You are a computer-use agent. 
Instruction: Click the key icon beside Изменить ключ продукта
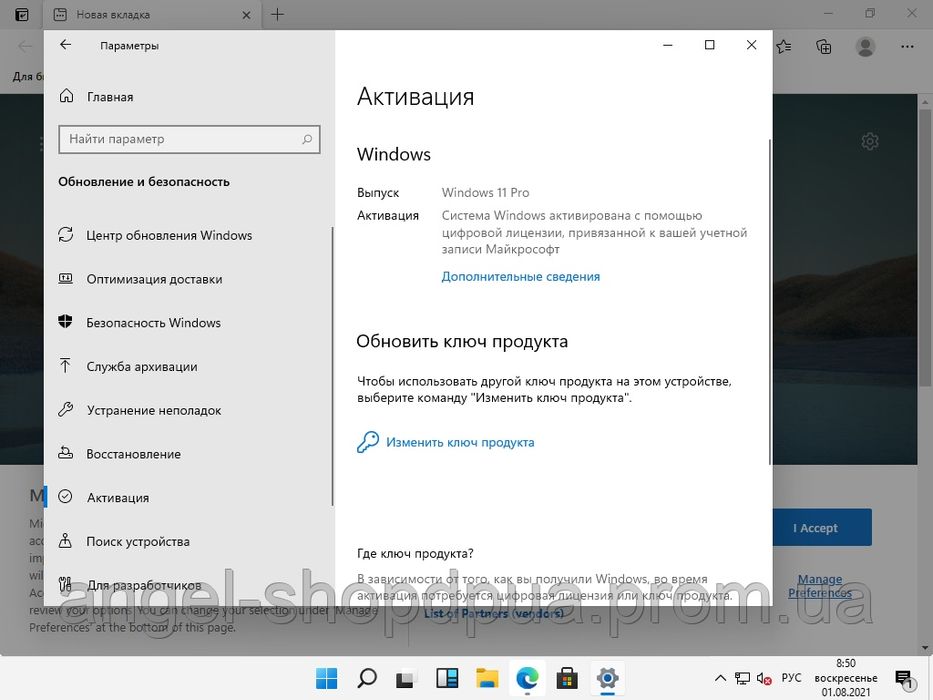(368, 442)
